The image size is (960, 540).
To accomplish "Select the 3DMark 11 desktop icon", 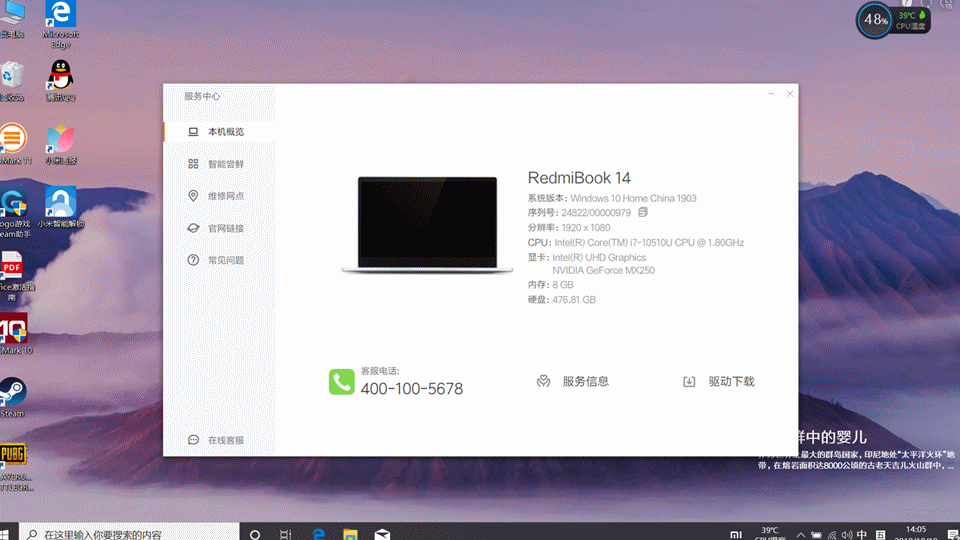I will pos(15,144).
